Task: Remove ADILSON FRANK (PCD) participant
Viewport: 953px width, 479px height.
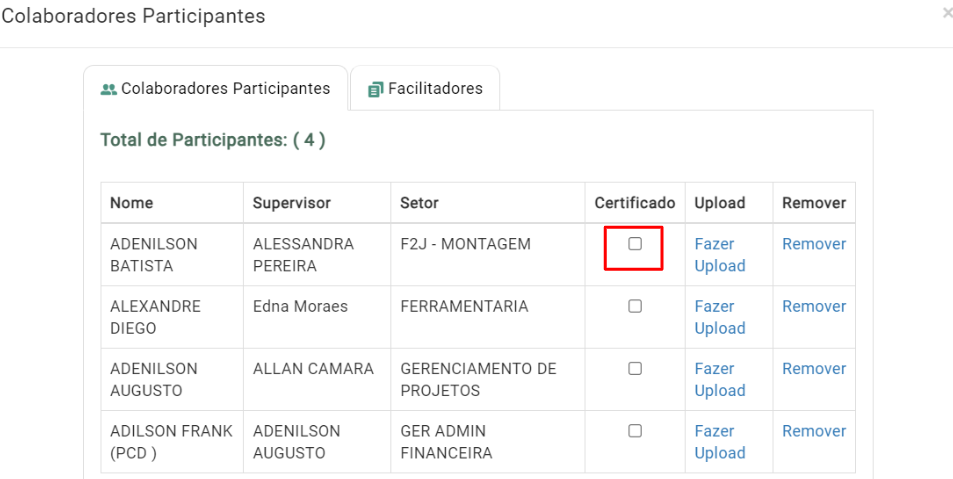Action: point(814,431)
